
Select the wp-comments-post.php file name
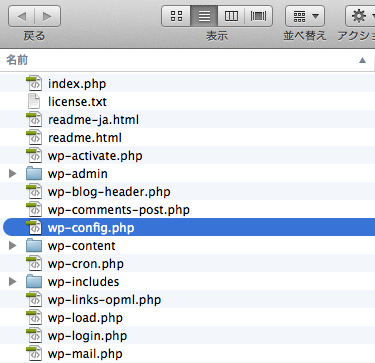pos(119,210)
